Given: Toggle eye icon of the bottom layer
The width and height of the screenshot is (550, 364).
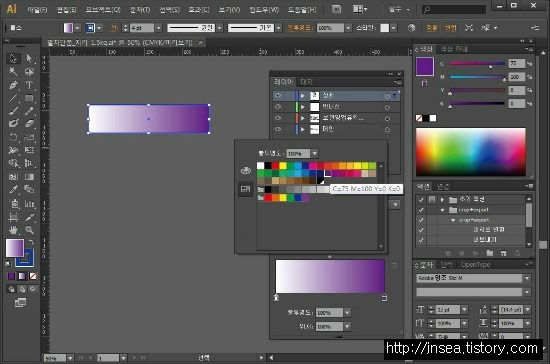Looking at the screenshot, I should [278, 129].
